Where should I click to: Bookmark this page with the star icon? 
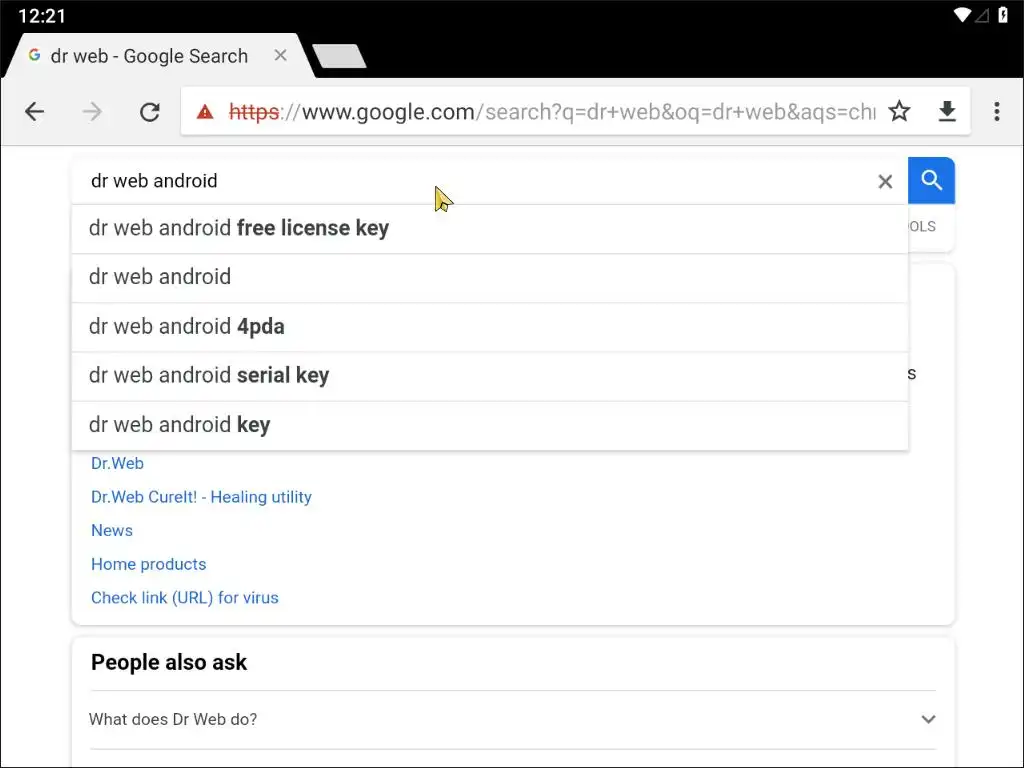(x=900, y=112)
